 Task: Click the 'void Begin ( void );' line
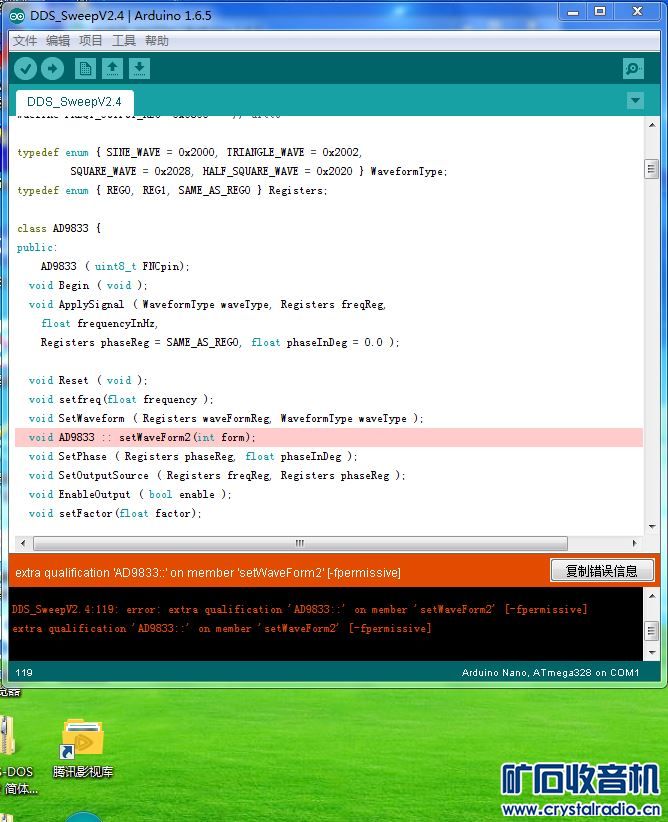click(x=88, y=285)
